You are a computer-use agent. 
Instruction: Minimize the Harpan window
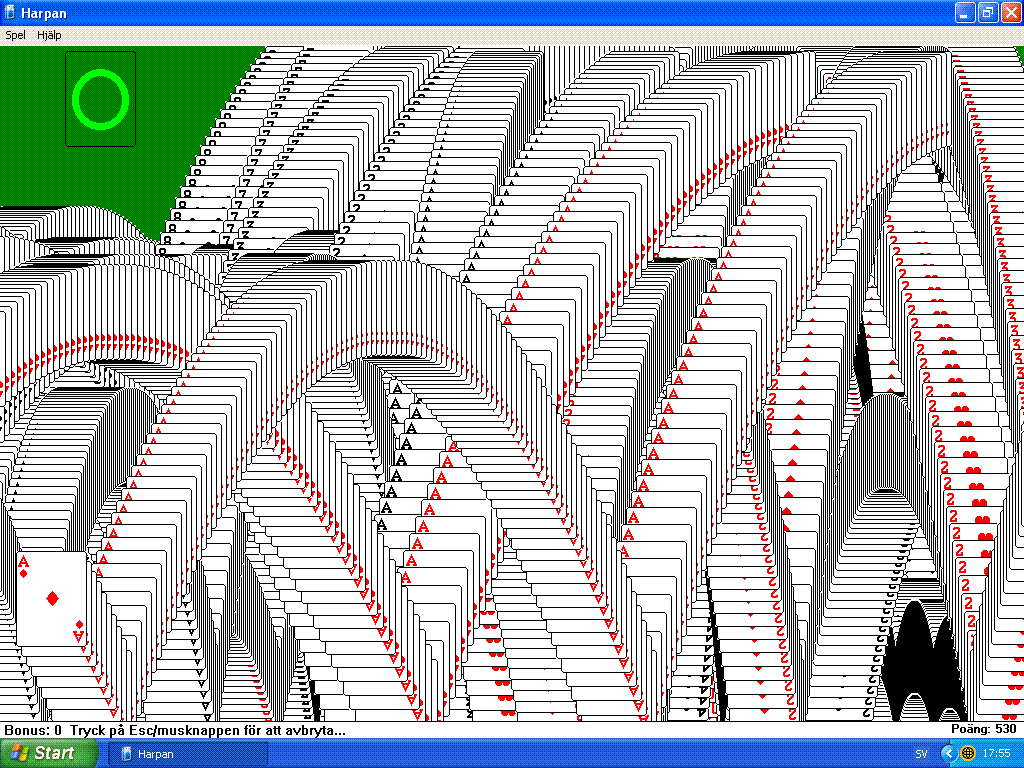965,12
